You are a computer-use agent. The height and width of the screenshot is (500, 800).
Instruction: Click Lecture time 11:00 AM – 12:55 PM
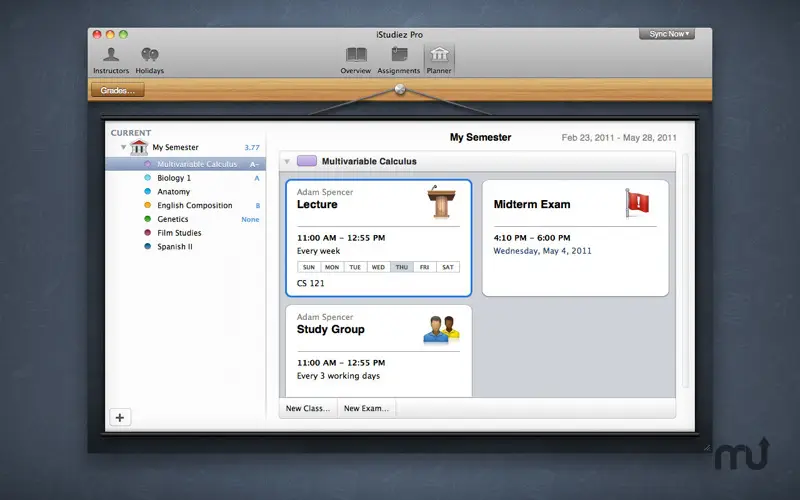pos(341,238)
